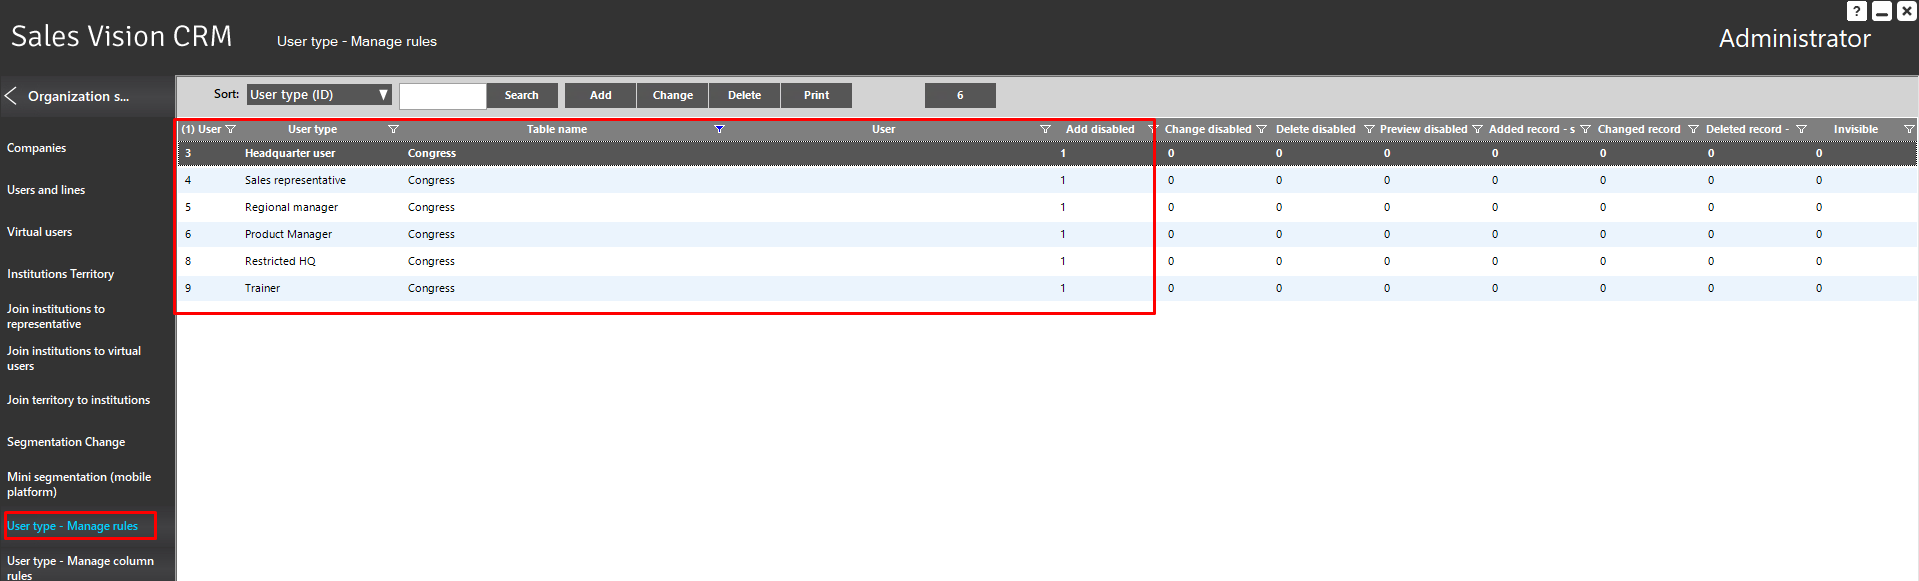Filter the Delete disabled column

(1369, 130)
